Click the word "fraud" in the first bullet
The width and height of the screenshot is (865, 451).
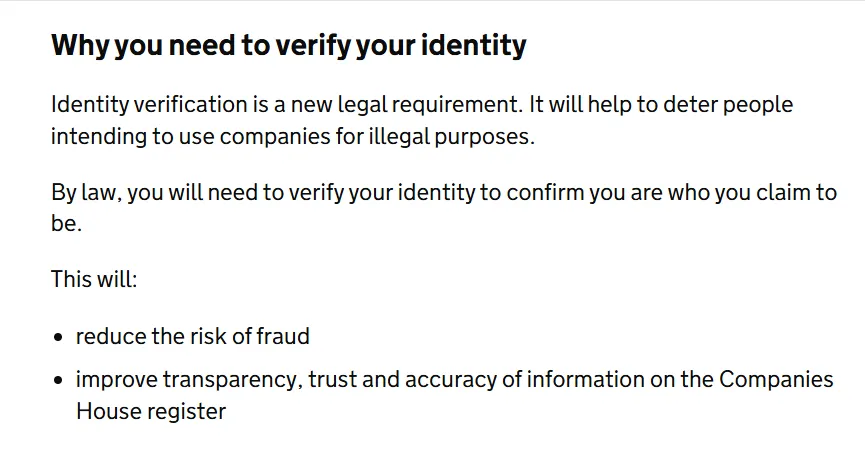[283, 337]
